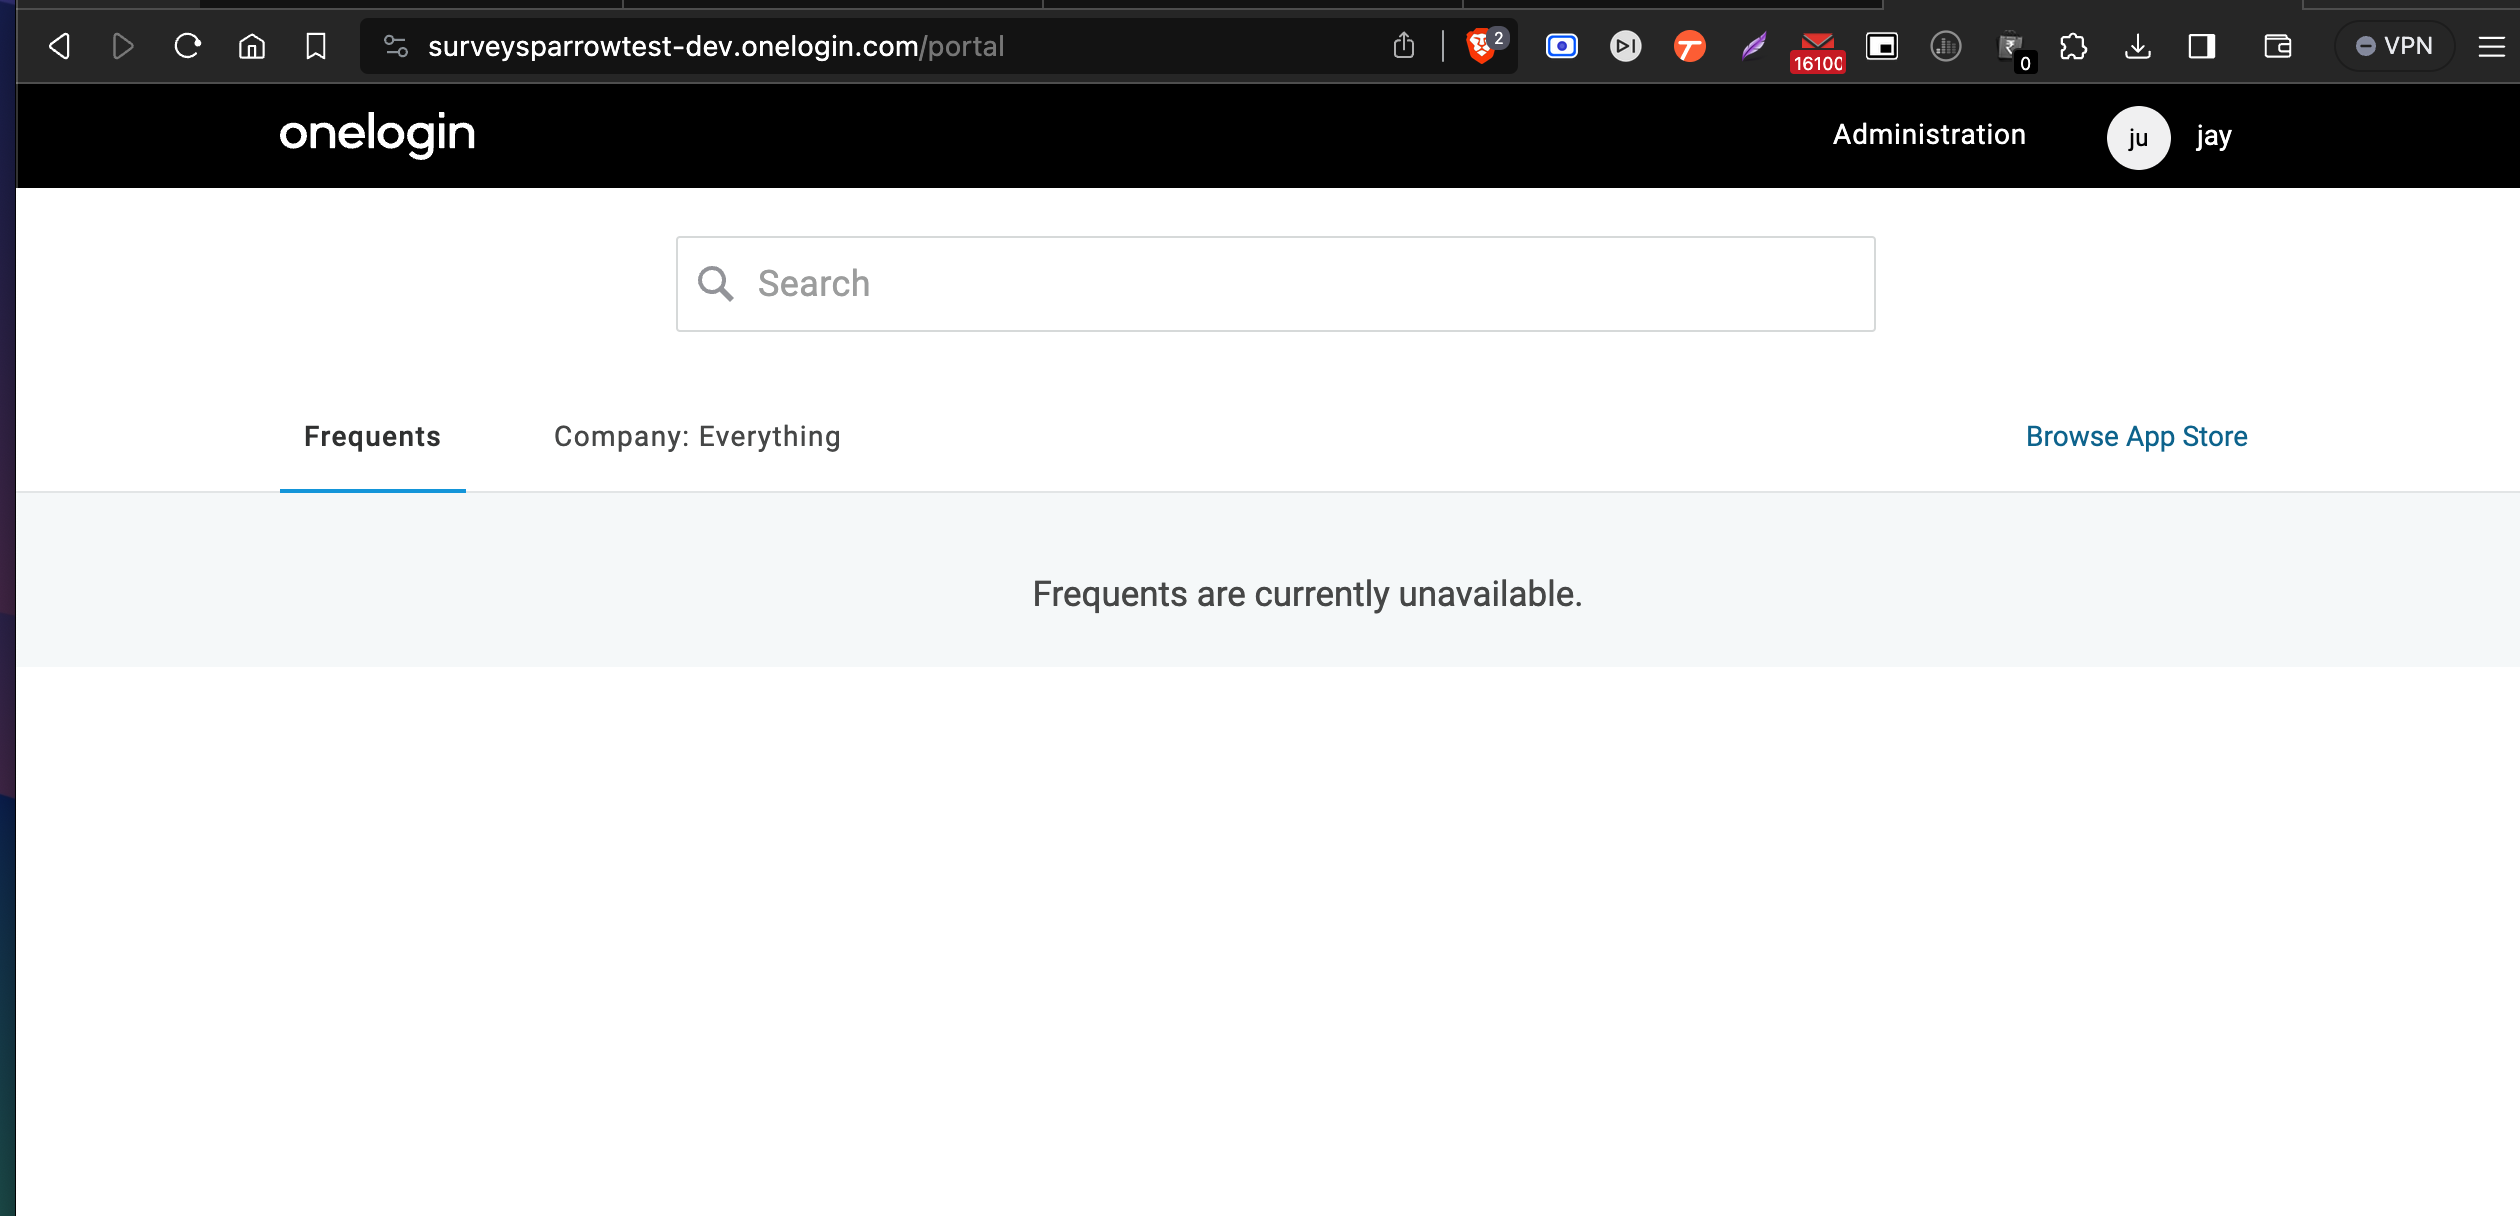2520x1216 pixels.
Task: Open the extensions puzzle piece menu
Action: pos(2073,46)
